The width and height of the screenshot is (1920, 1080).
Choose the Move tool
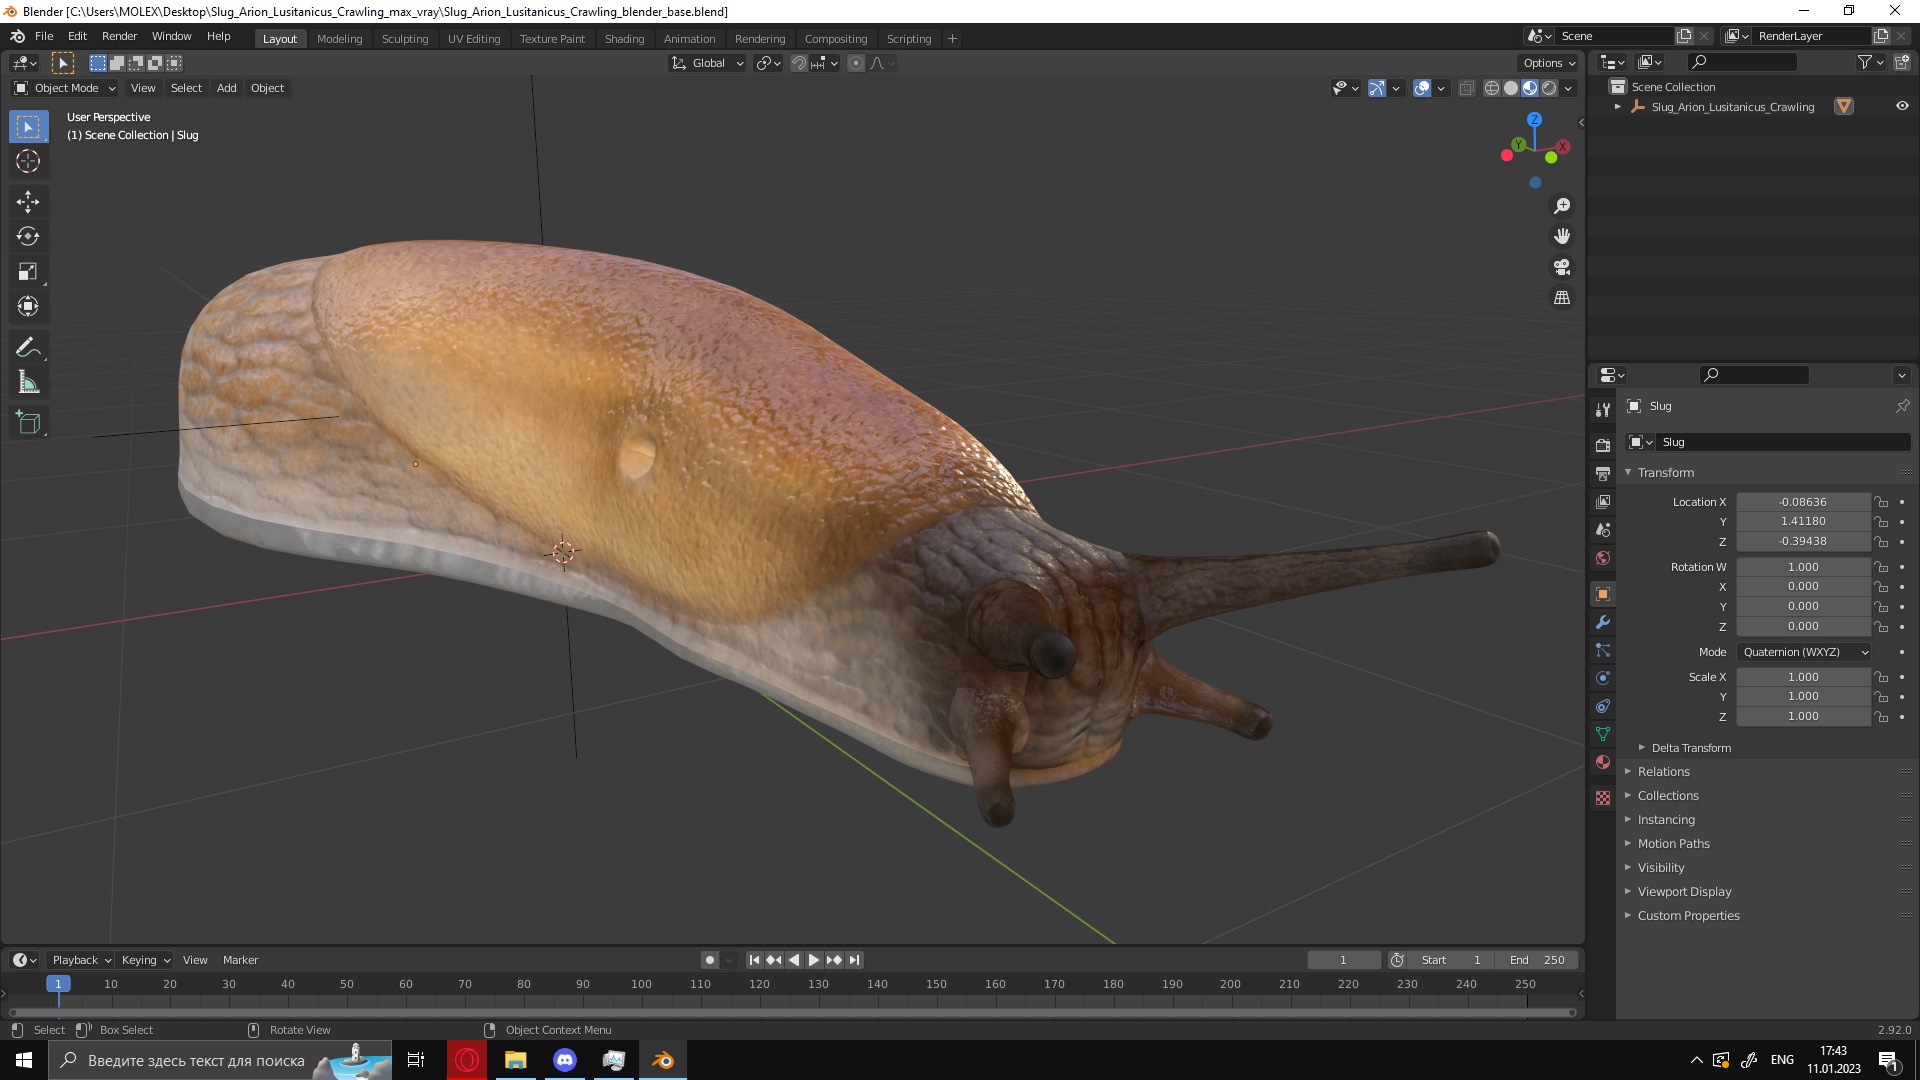[28, 202]
